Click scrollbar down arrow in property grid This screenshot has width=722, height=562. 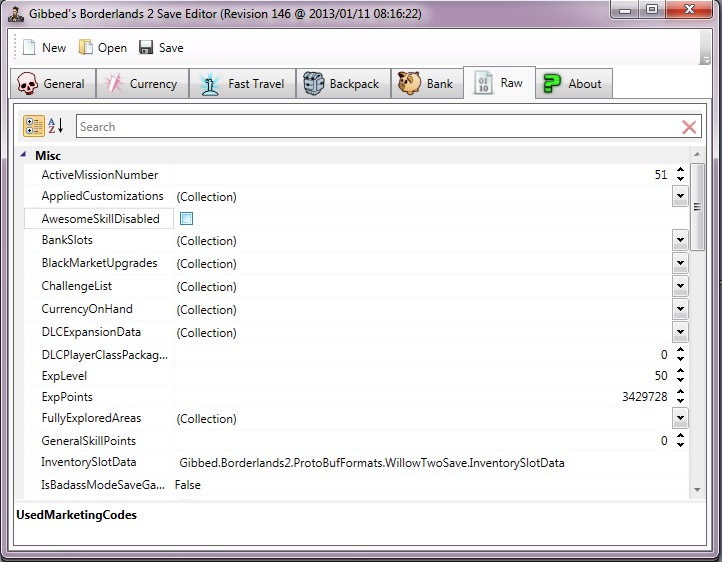tap(697, 490)
